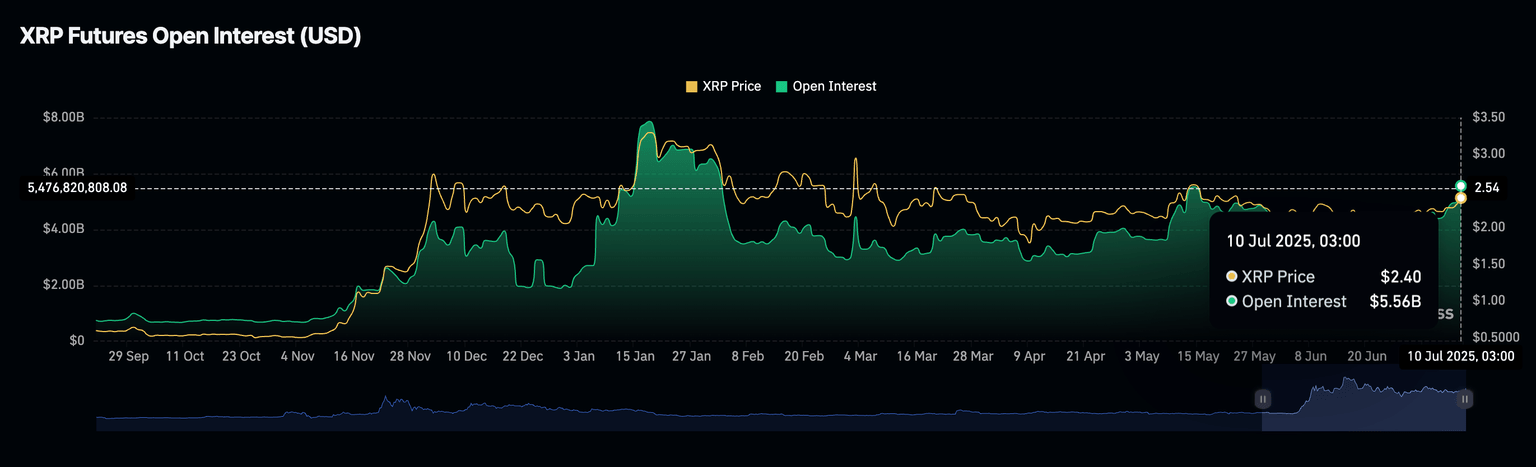Click the green dot in the tooltip
This screenshot has width=1536, height=467.
tap(1232, 301)
